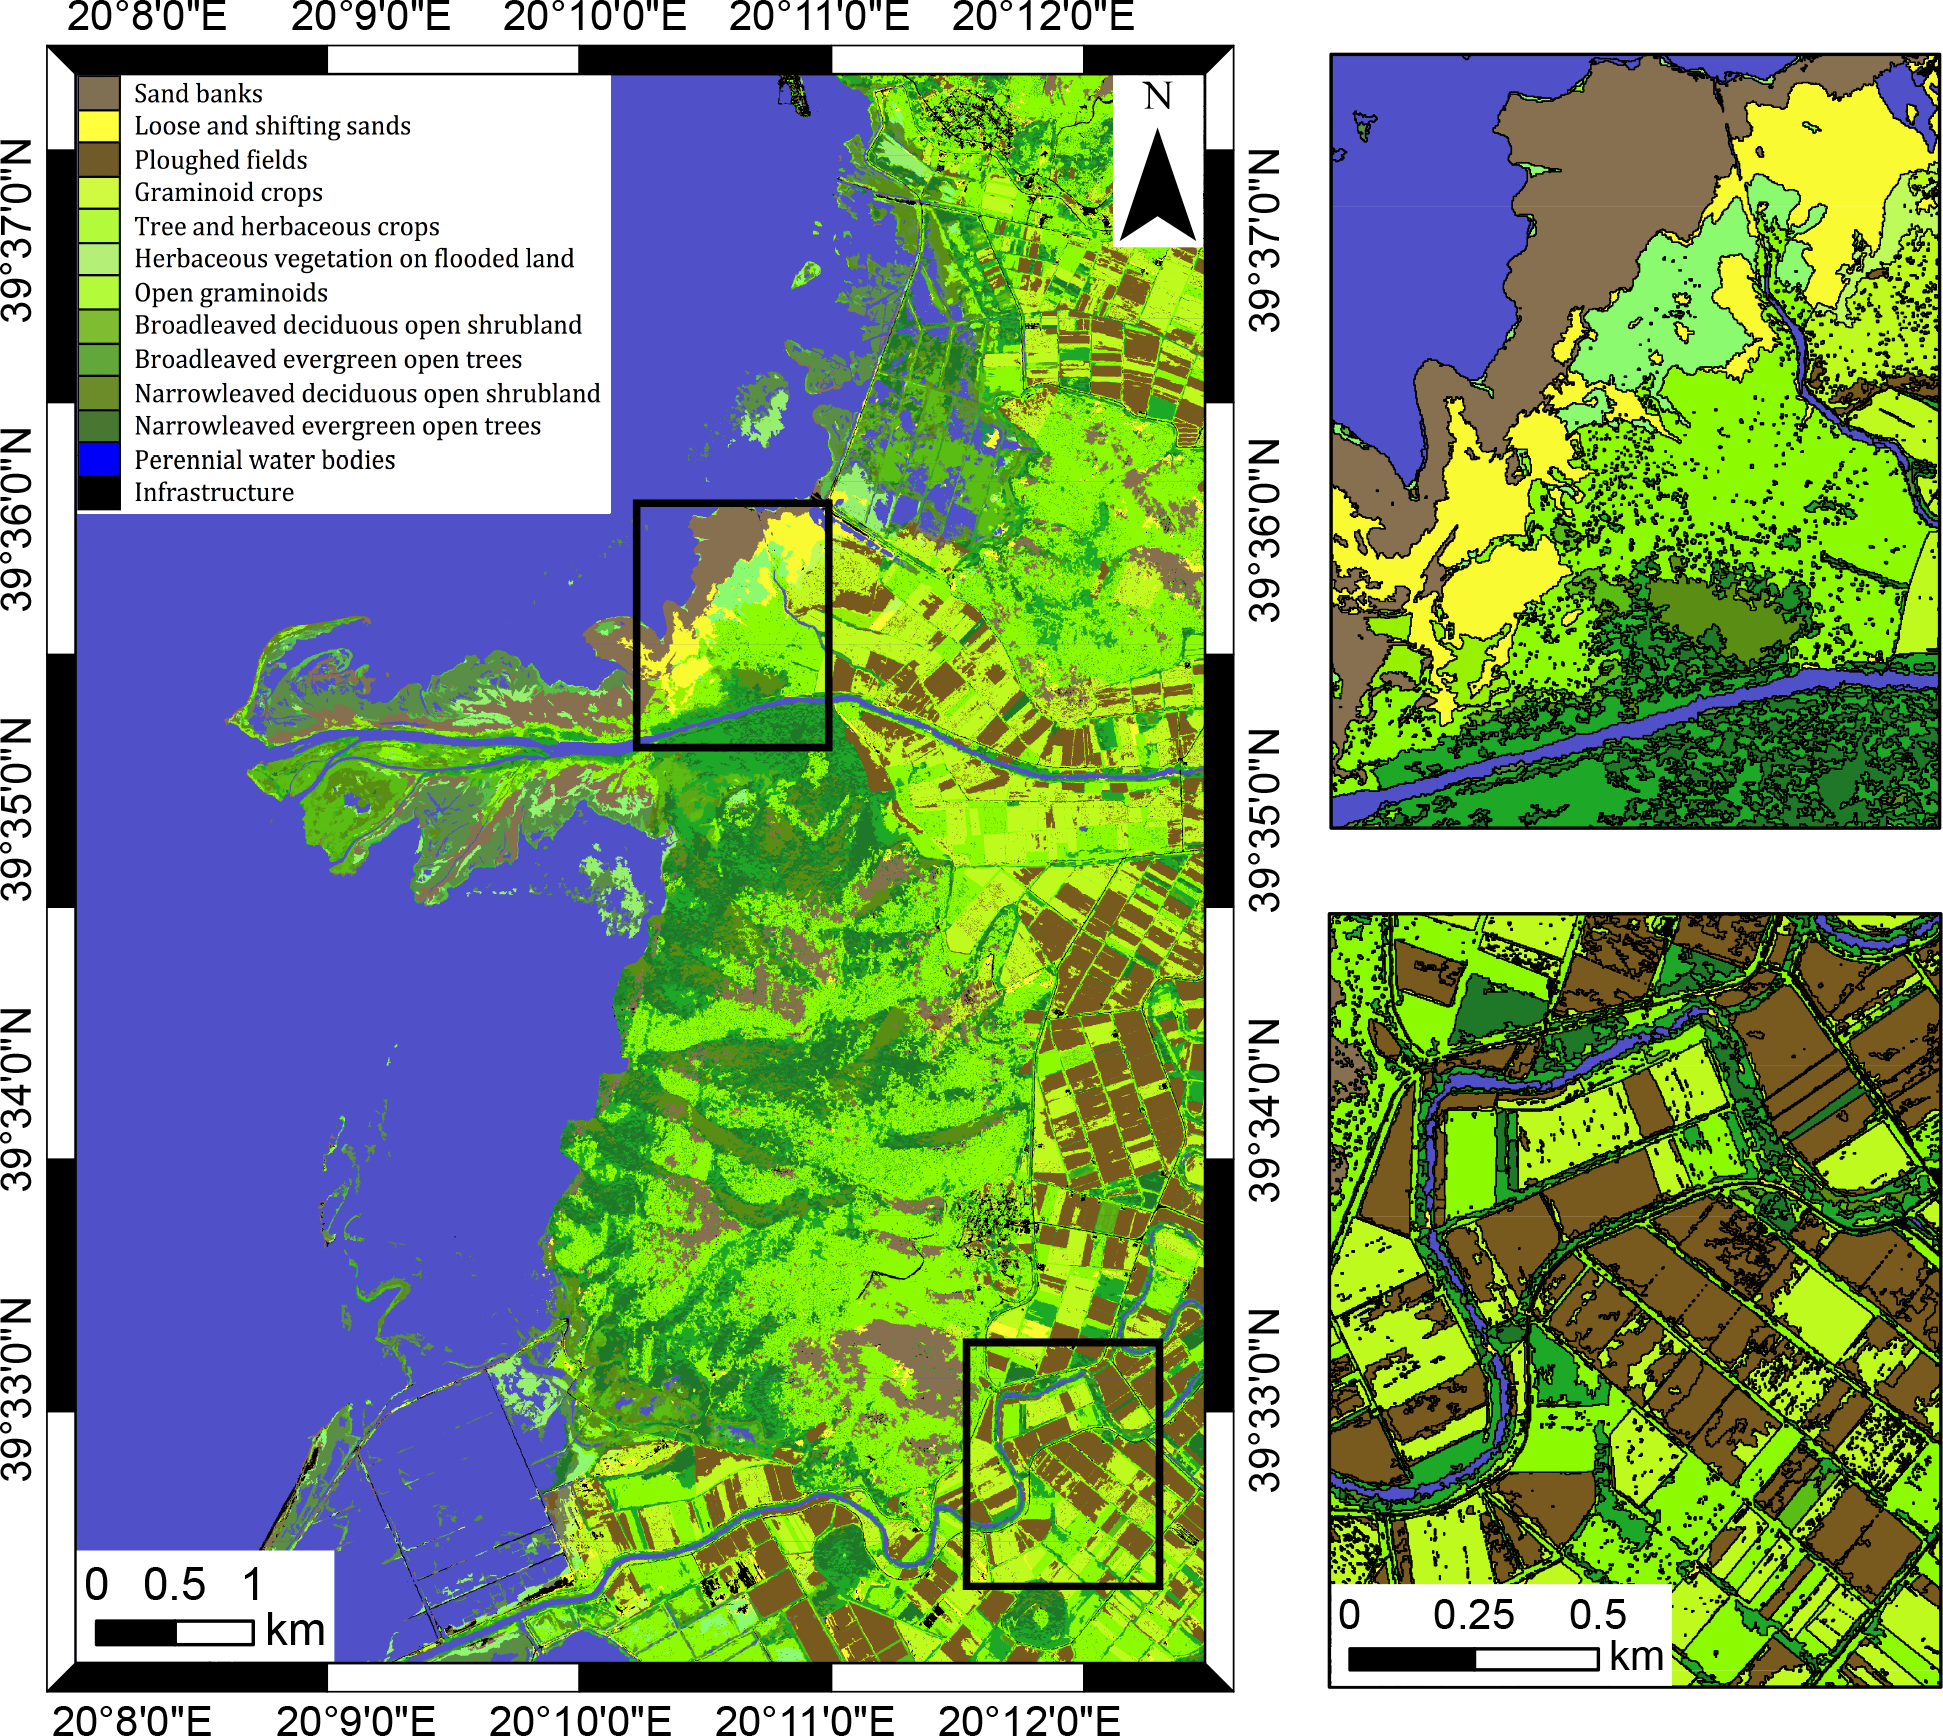Click the 'km' unit on main scale bar
The width and height of the screenshot is (1943, 1736).
295,1631
